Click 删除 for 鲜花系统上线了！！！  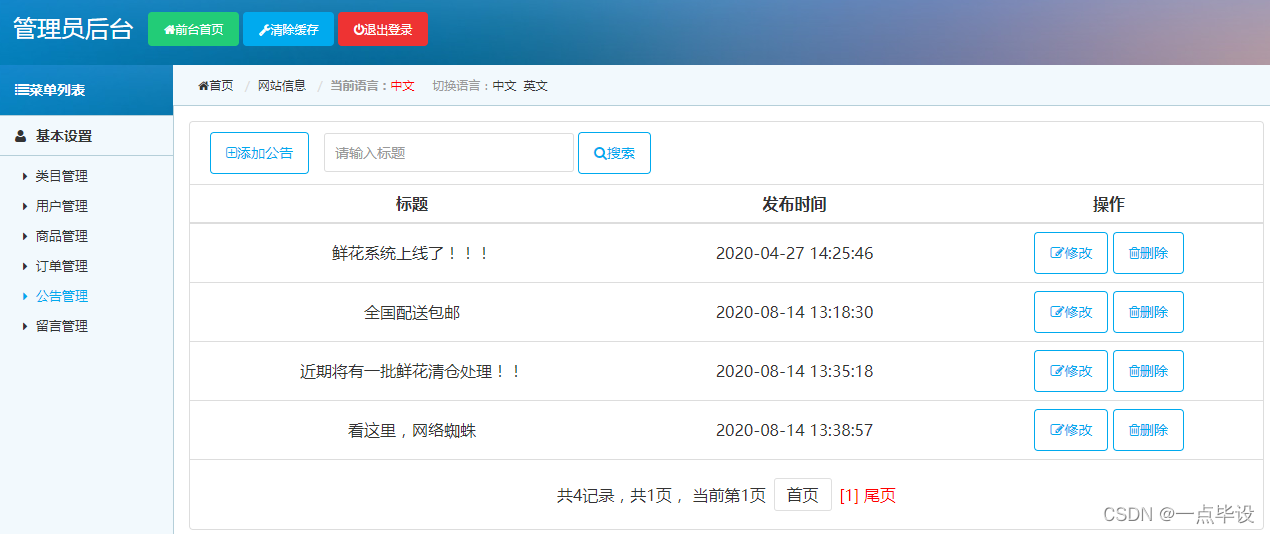click(x=1148, y=253)
